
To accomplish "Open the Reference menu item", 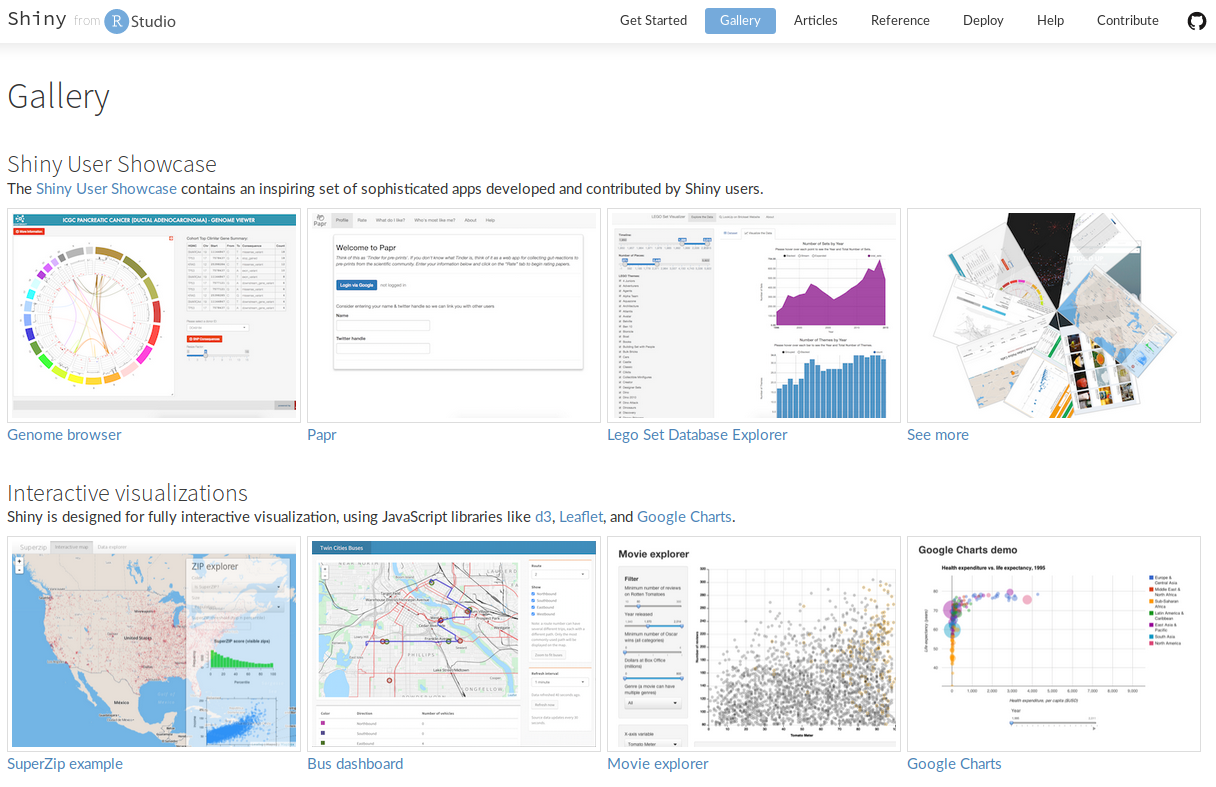I will (900, 21).
